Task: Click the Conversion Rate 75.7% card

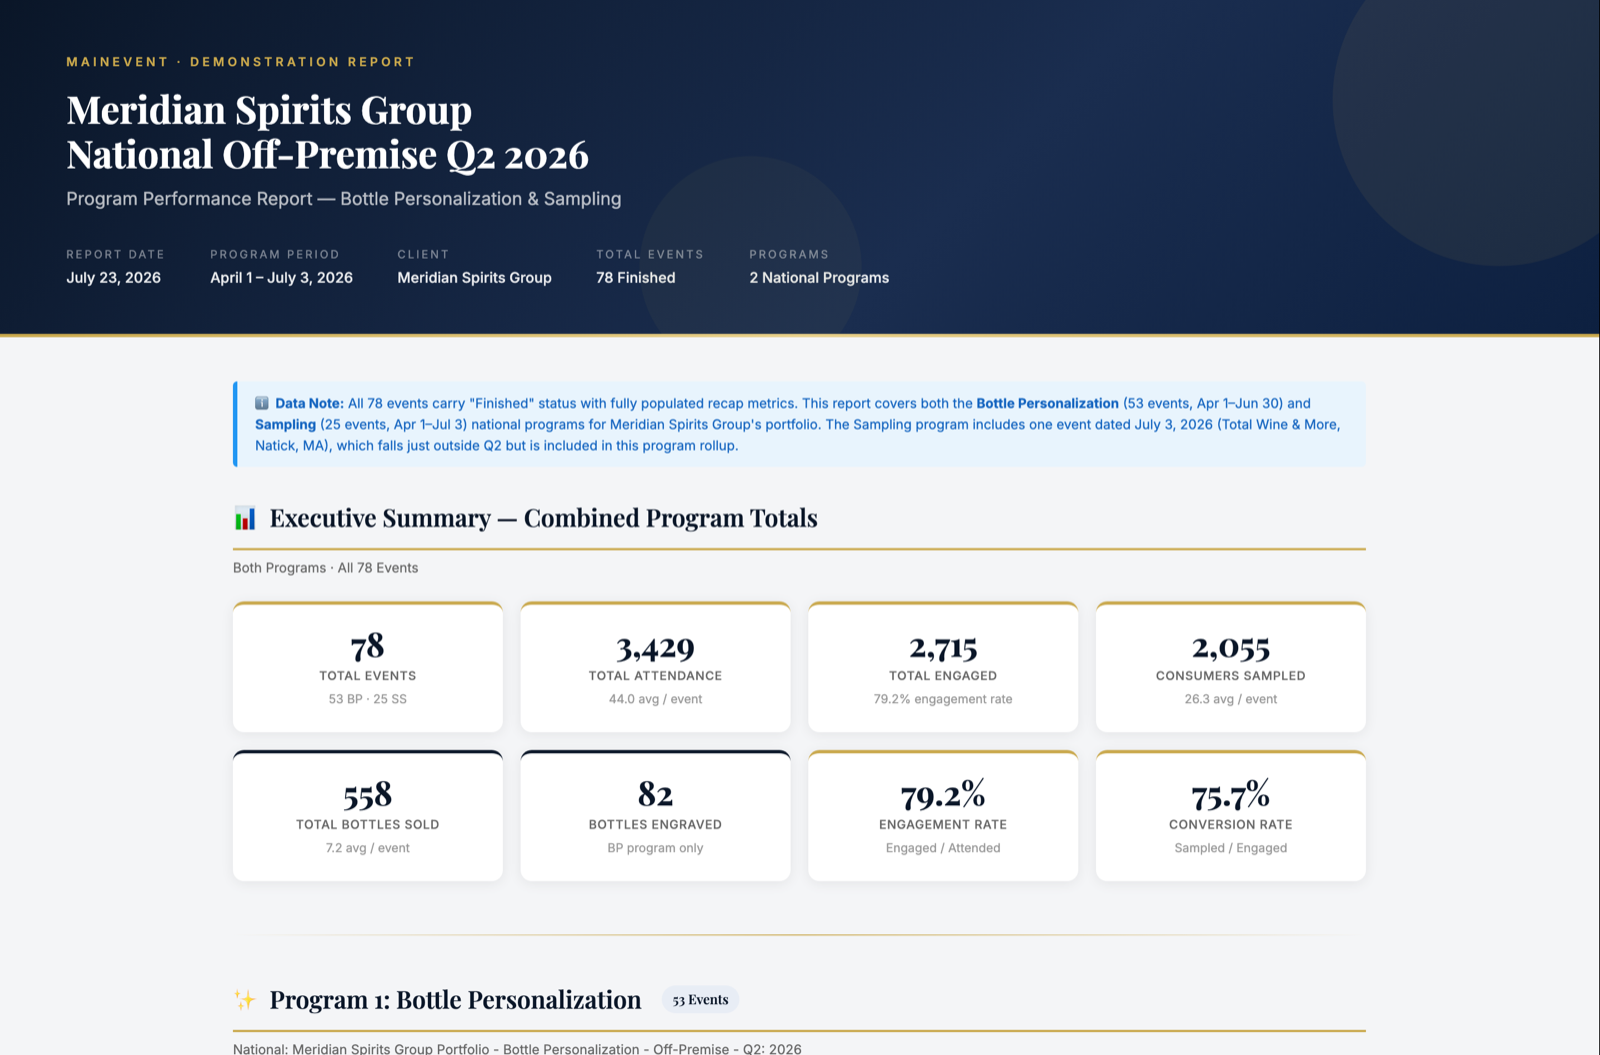Action: click(1231, 816)
